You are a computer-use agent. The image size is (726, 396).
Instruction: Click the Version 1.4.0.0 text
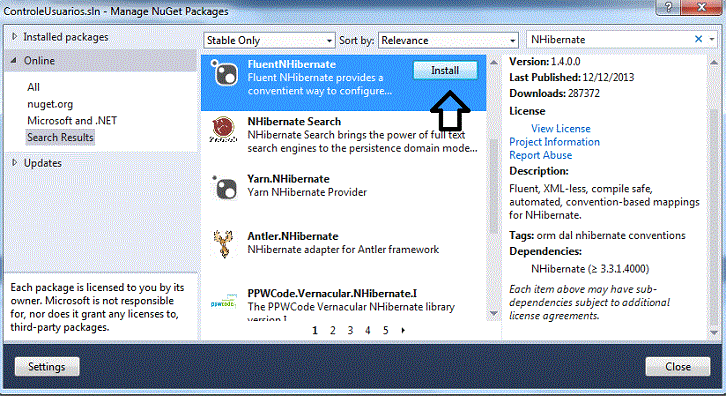click(544, 62)
